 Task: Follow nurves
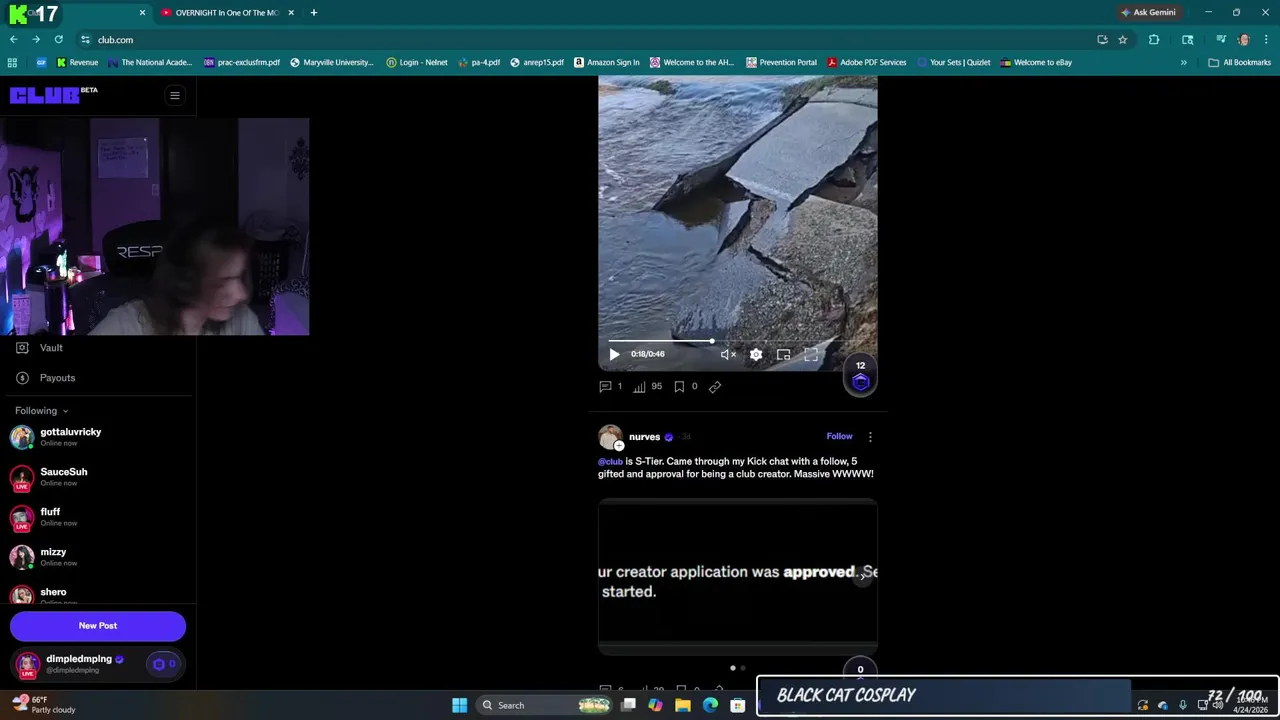coord(839,436)
